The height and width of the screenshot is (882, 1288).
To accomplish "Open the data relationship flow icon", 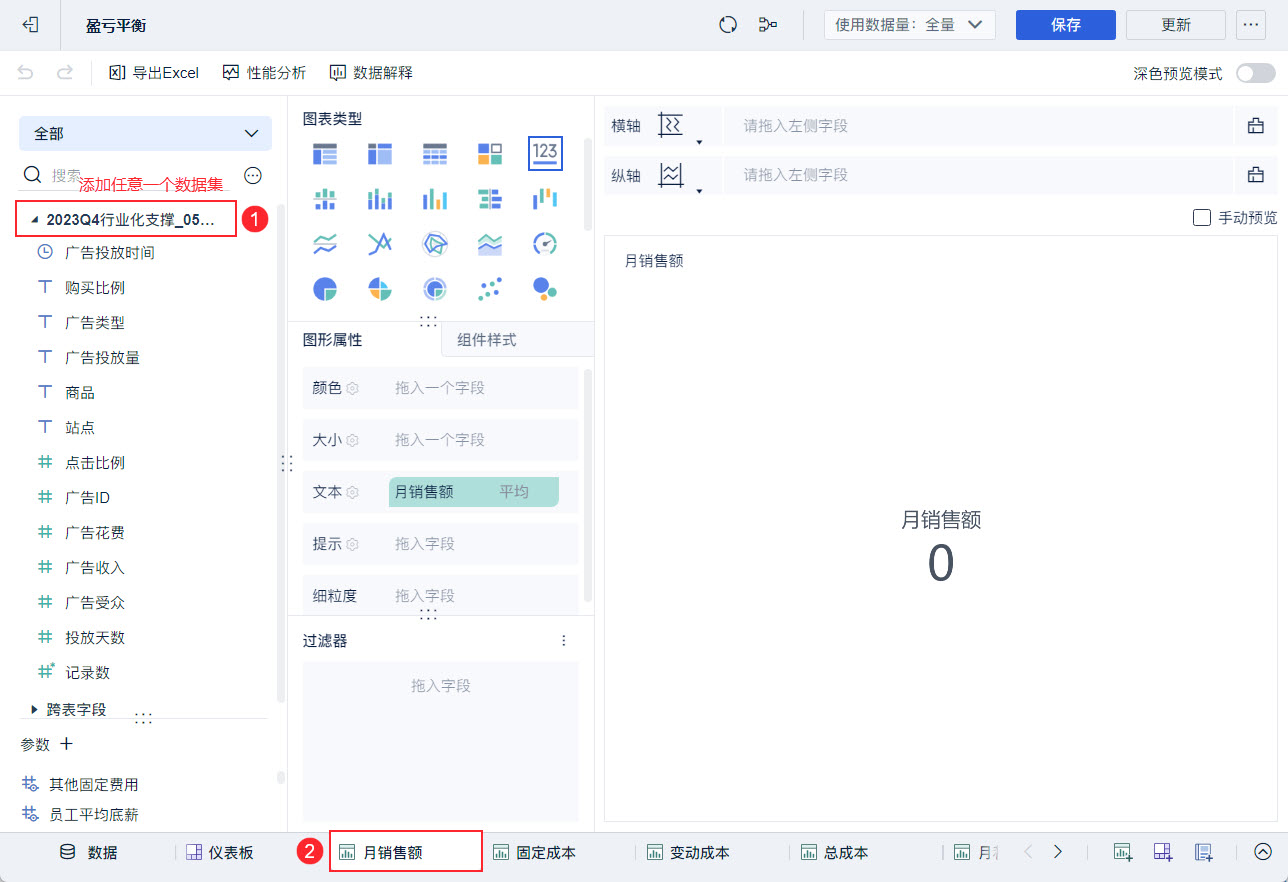I will pos(768,25).
